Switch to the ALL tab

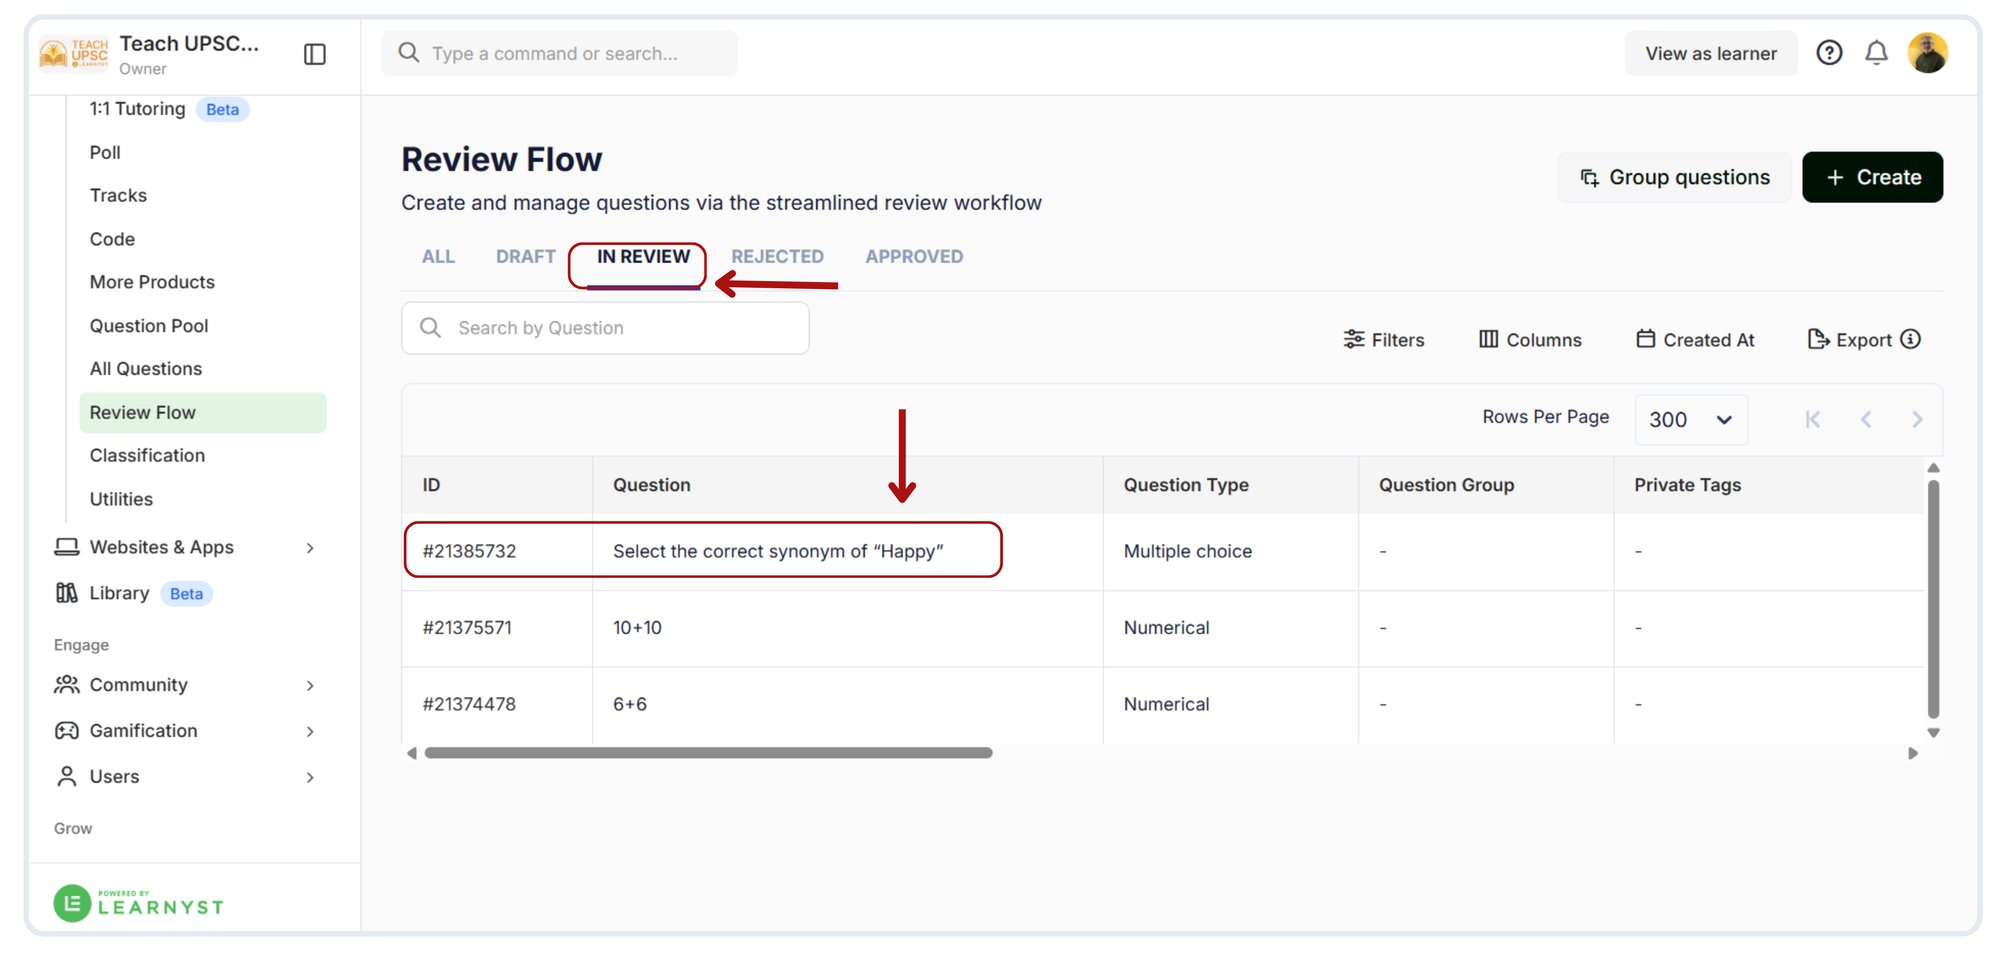click(x=438, y=257)
